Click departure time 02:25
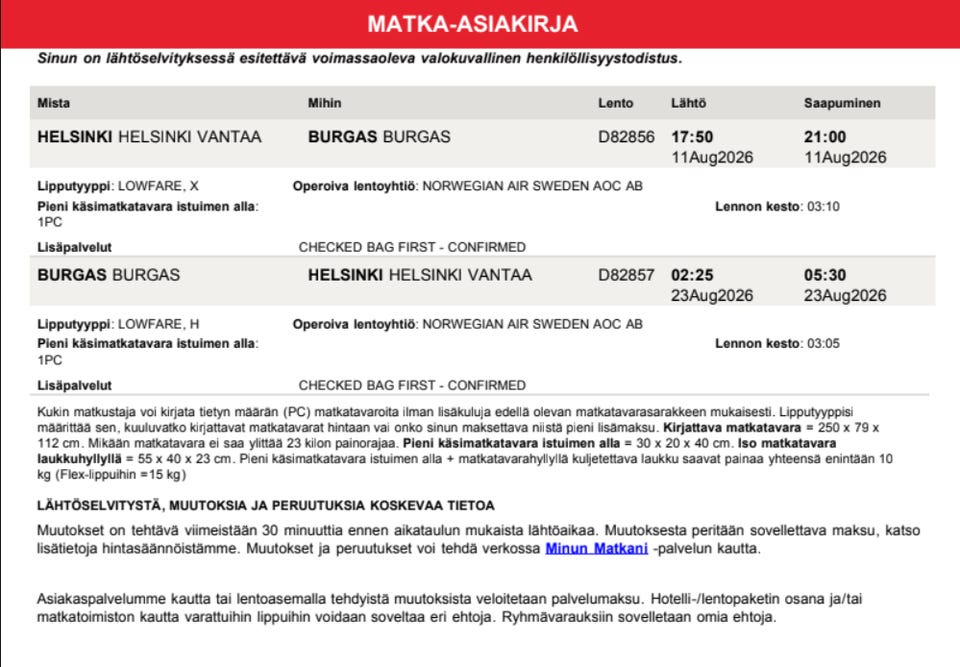The width and height of the screenshot is (960, 667). [x=692, y=275]
